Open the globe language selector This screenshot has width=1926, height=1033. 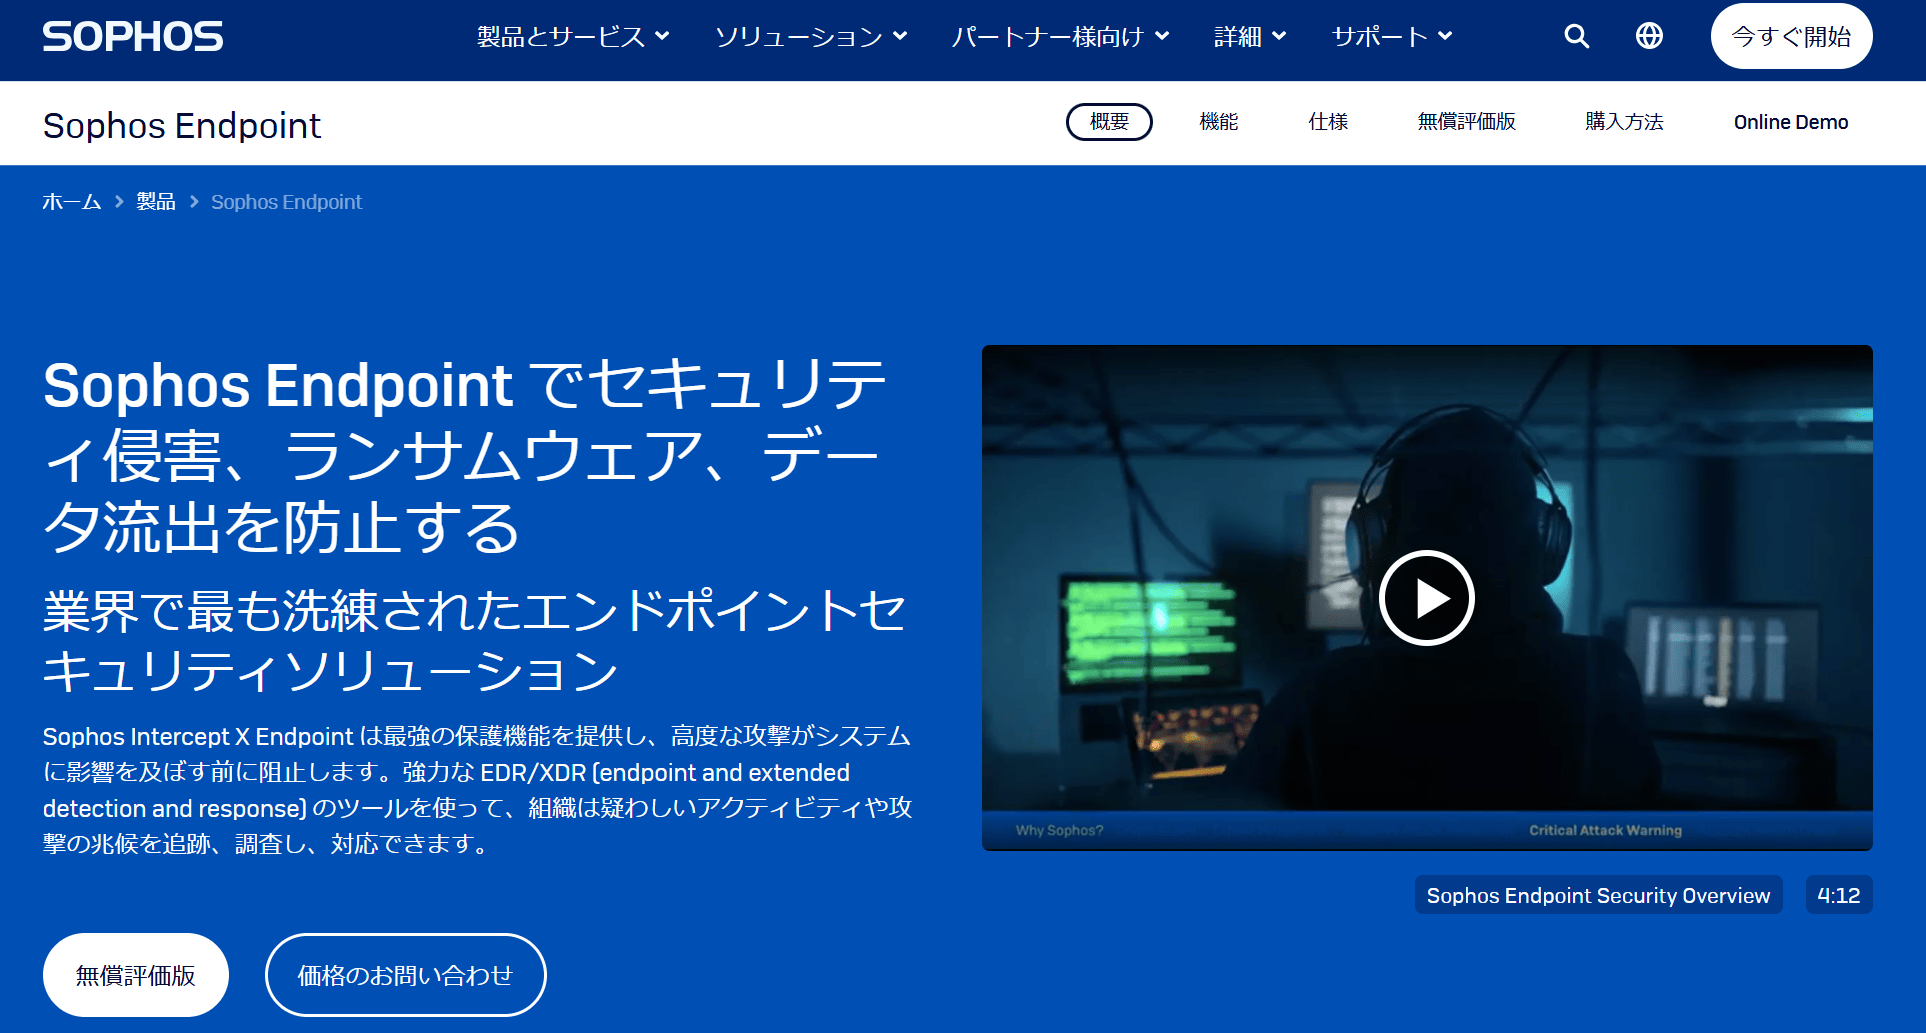tap(1649, 36)
